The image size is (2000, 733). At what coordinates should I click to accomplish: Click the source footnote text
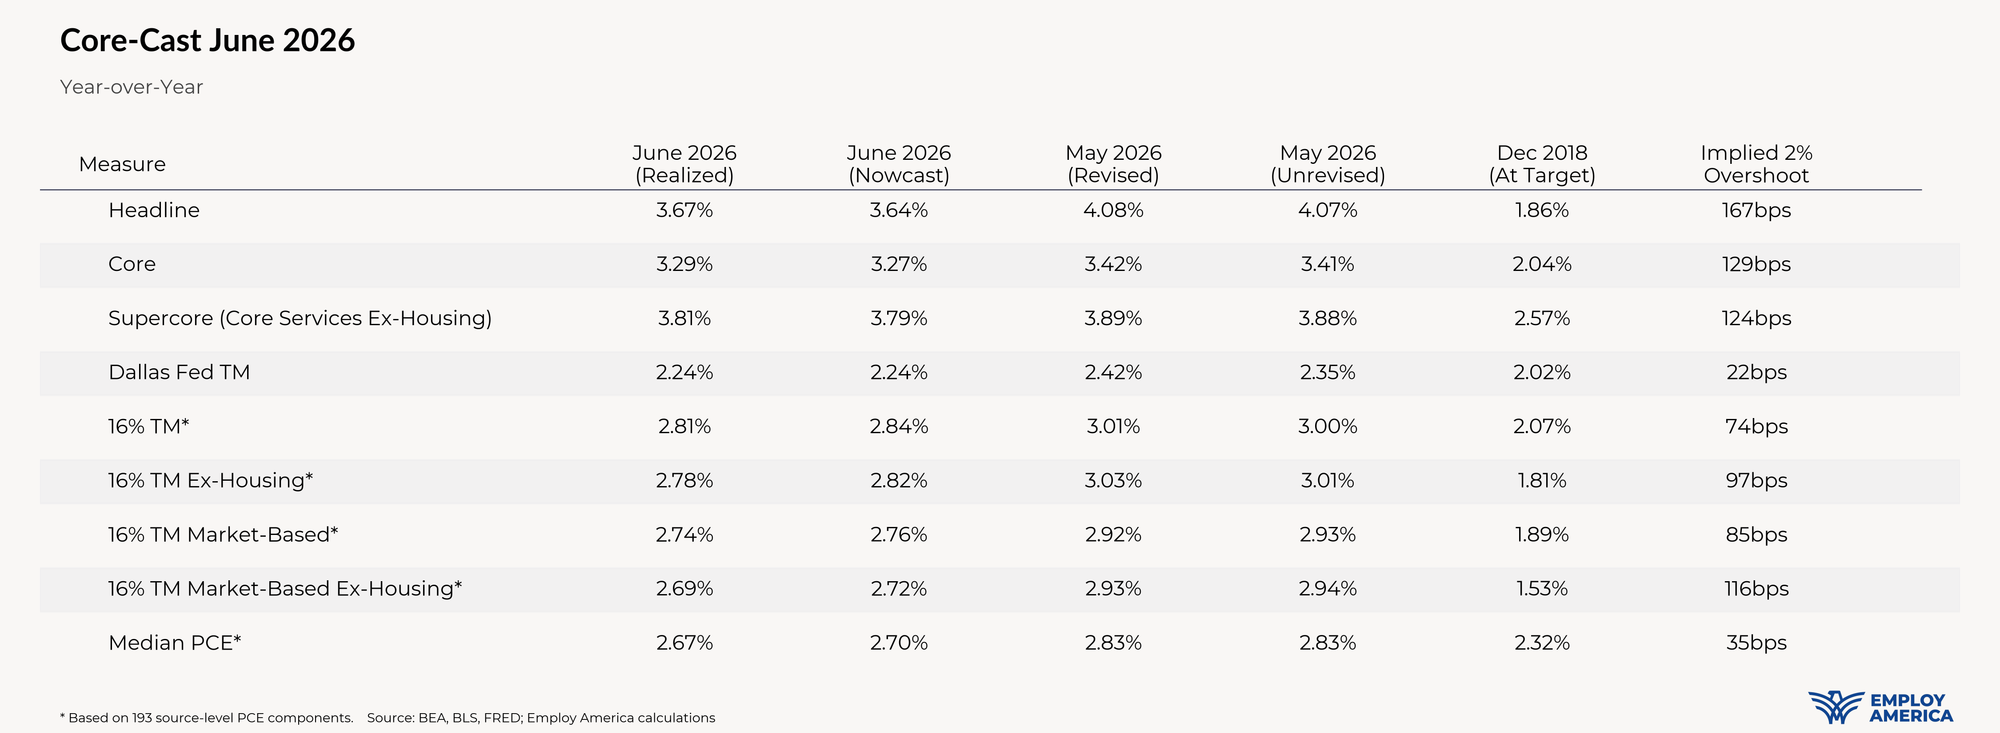541,718
